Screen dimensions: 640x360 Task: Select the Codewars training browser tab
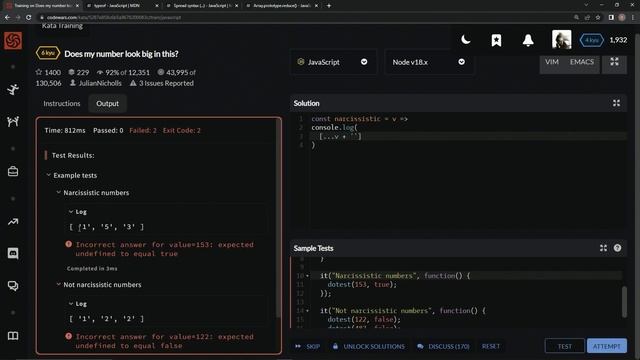pyautogui.click(x=42, y=6)
